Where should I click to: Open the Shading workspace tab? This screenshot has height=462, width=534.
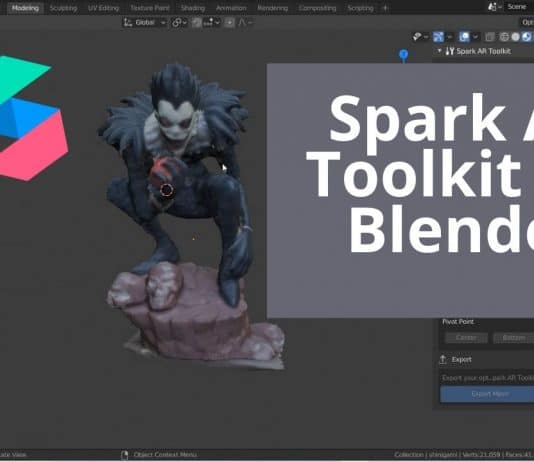pyautogui.click(x=193, y=8)
